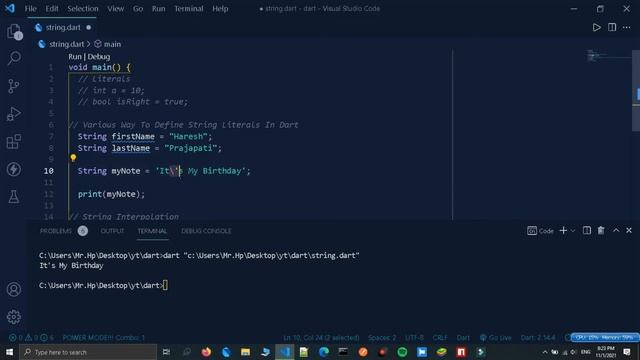The width and height of the screenshot is (640, 360).
Task: Switch to the Debug Console tab
Action: pos(206,231)
